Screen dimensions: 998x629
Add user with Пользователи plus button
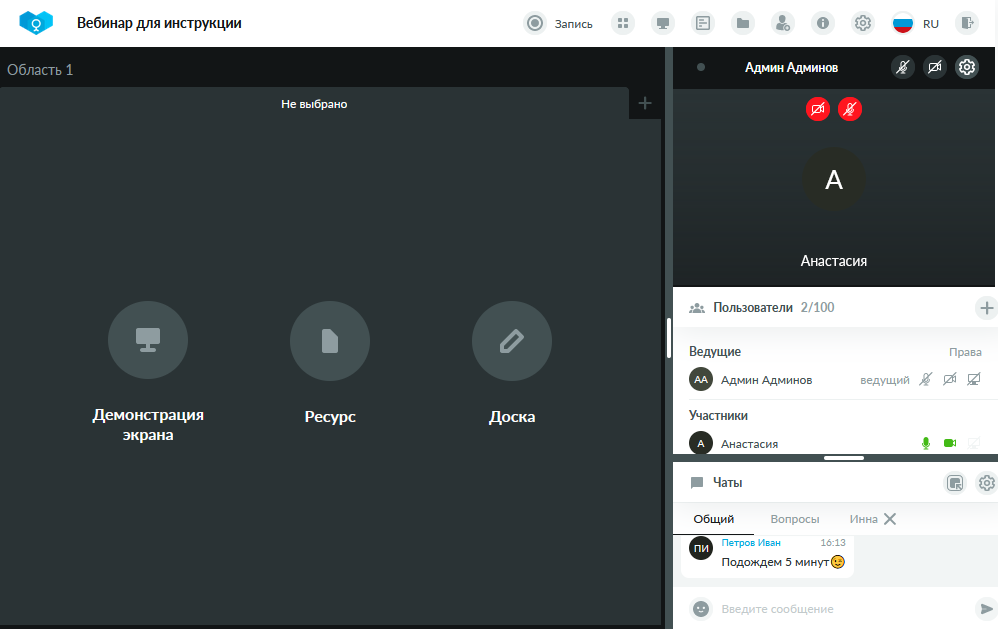[x=986, y=308]
